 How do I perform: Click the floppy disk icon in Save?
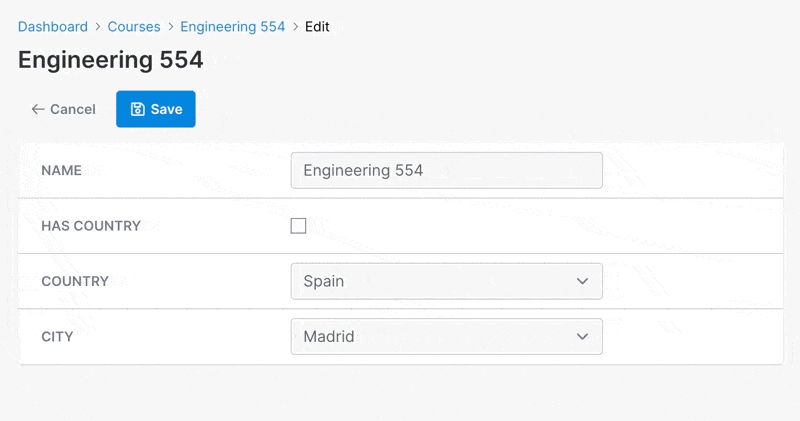137,109
